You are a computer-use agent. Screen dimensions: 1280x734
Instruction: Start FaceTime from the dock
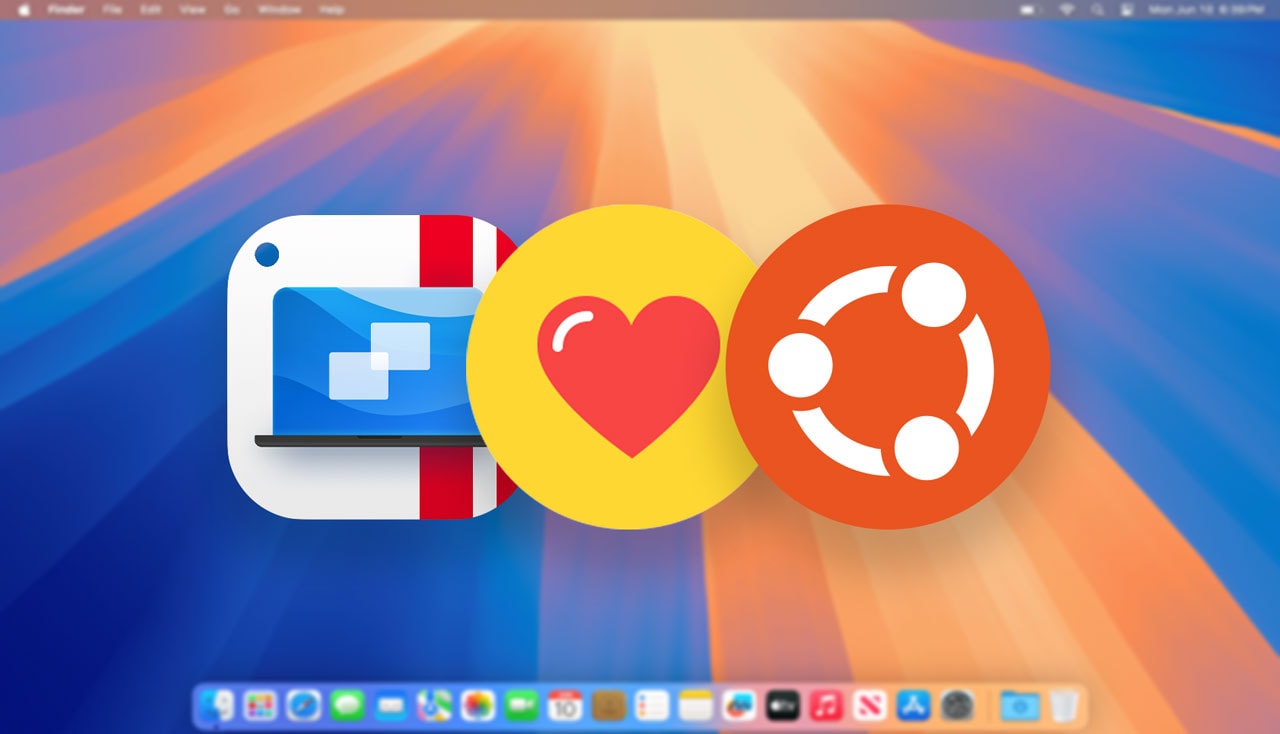click(x=521, y=706)
